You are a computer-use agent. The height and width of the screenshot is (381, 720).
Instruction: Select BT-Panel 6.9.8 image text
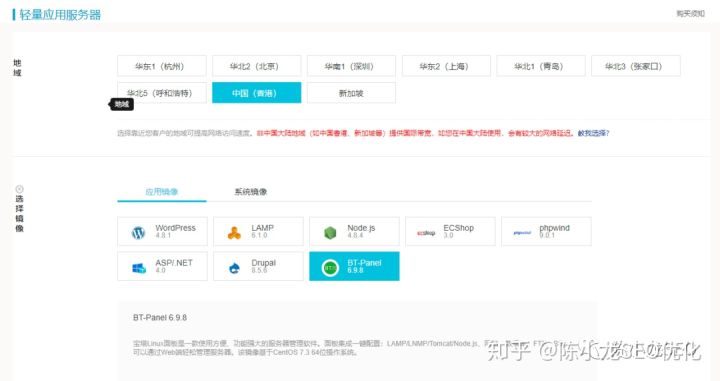[364, 266]
